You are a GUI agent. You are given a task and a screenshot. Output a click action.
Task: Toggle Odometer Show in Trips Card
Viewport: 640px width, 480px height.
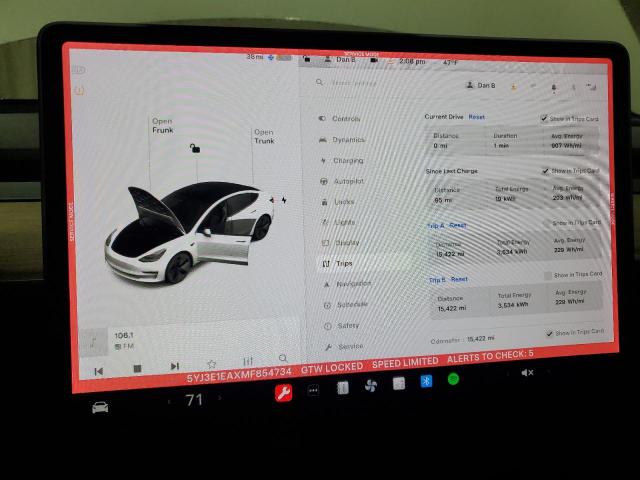pos(550,333)
